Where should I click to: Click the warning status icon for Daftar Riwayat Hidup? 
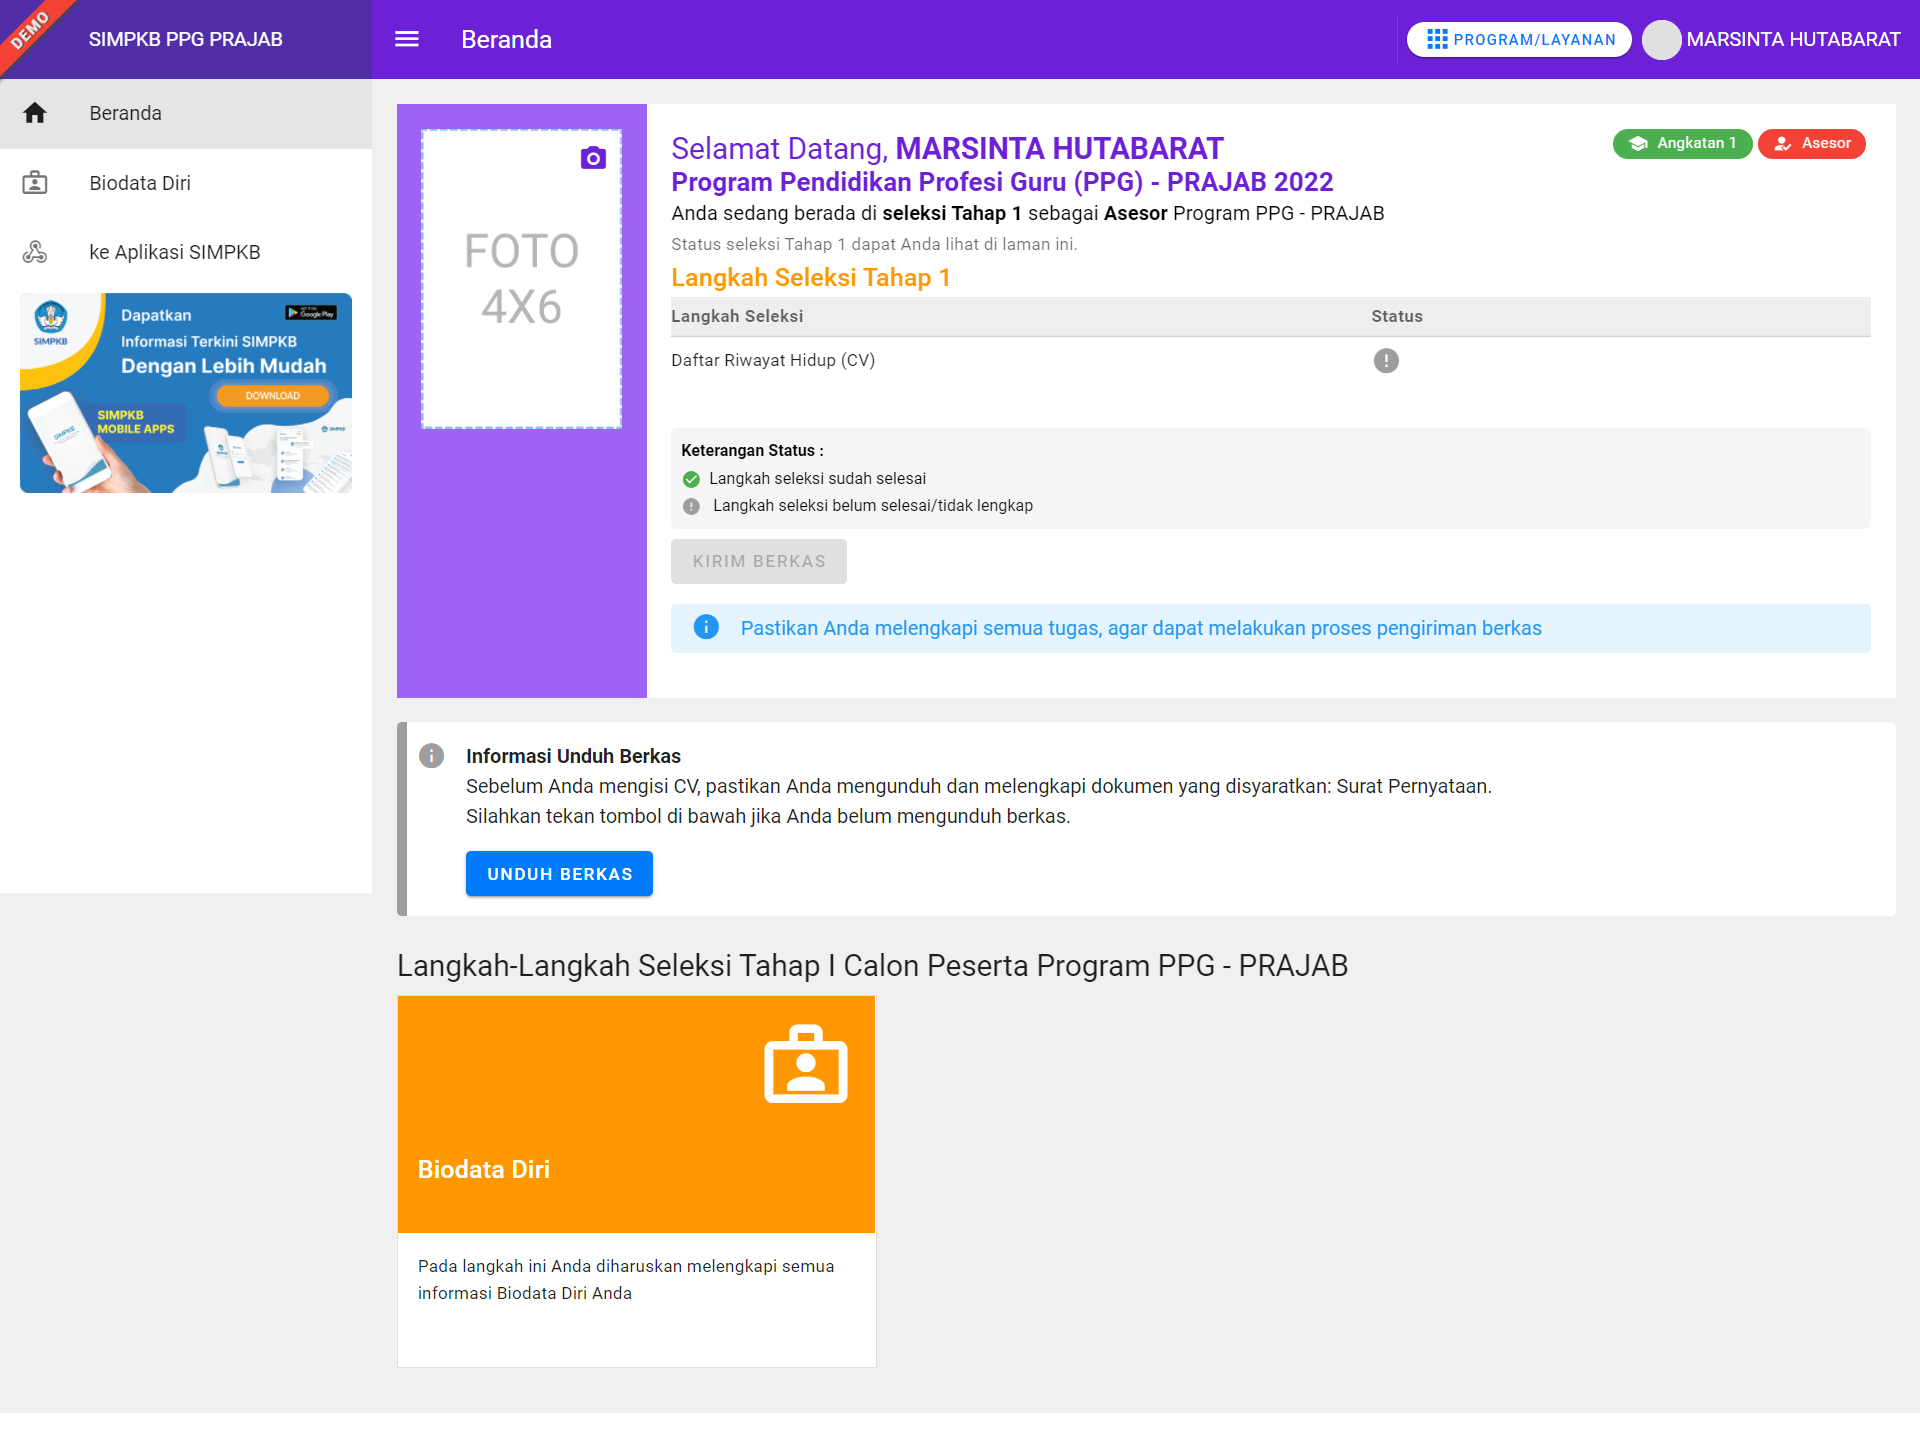[x=1386, y=360]
